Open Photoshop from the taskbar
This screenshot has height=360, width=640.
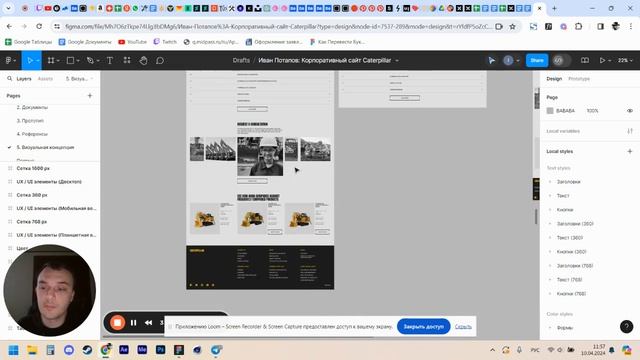[160, 350]
